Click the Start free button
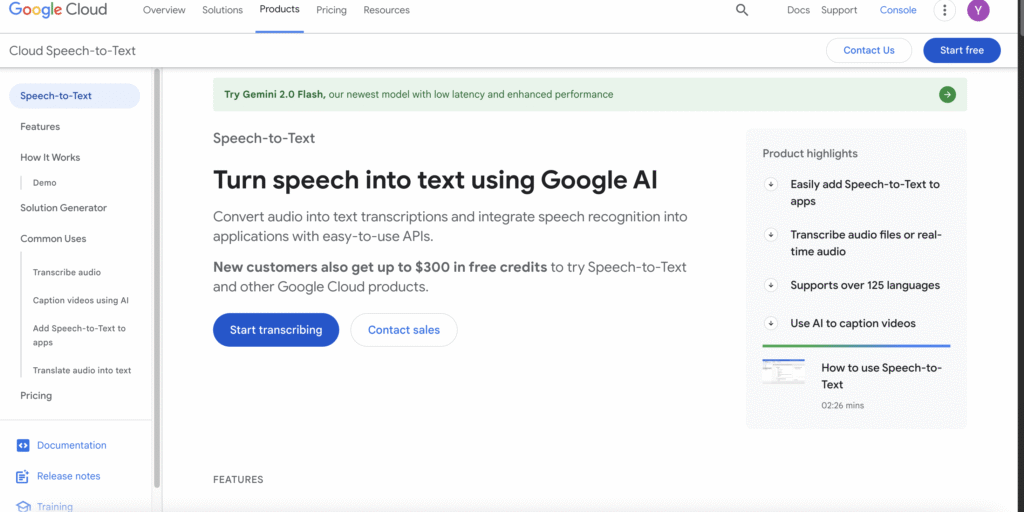The width and height of the screenshot is (1024, 512). [x=961, y=50]
